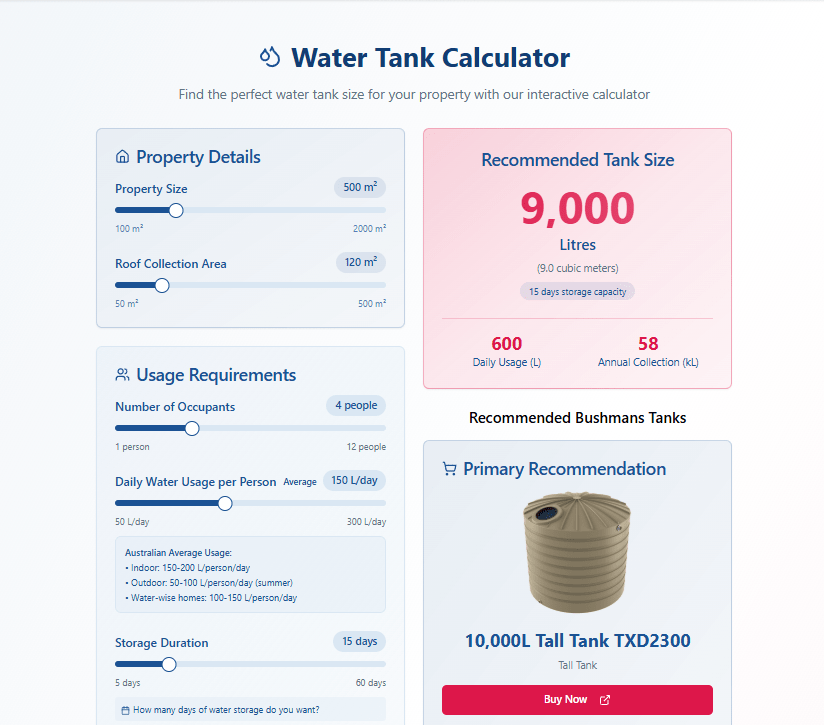Select the 4 people occupants badge
This screenshot has height=725, width=824.
(x=355, y=405)
